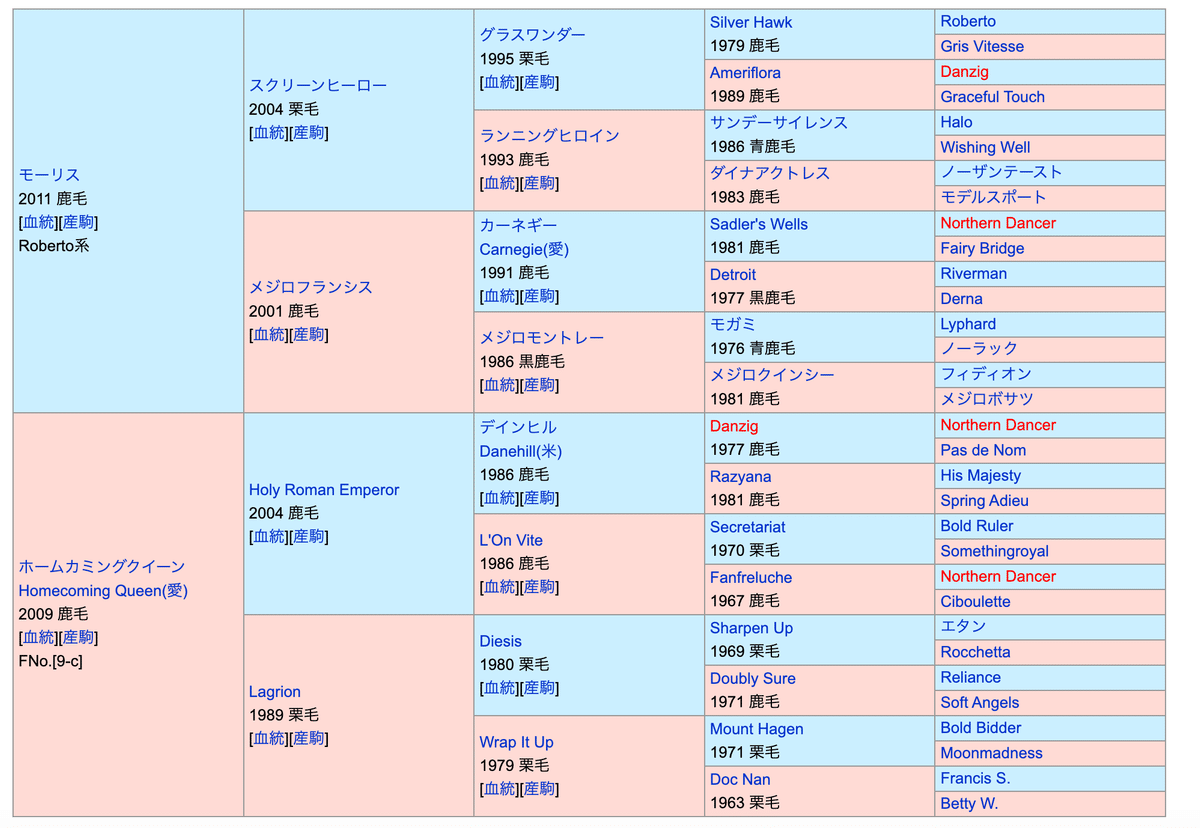1200x828 pixels.
Task: Click 産駒 link under Homecoming Queen
Action: pos(78,638)
